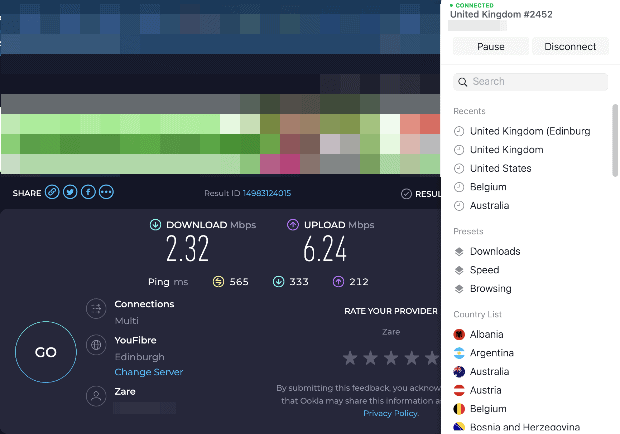Rate provider Zare two stars
The image size is (620, 434).
tap(370, 358)
